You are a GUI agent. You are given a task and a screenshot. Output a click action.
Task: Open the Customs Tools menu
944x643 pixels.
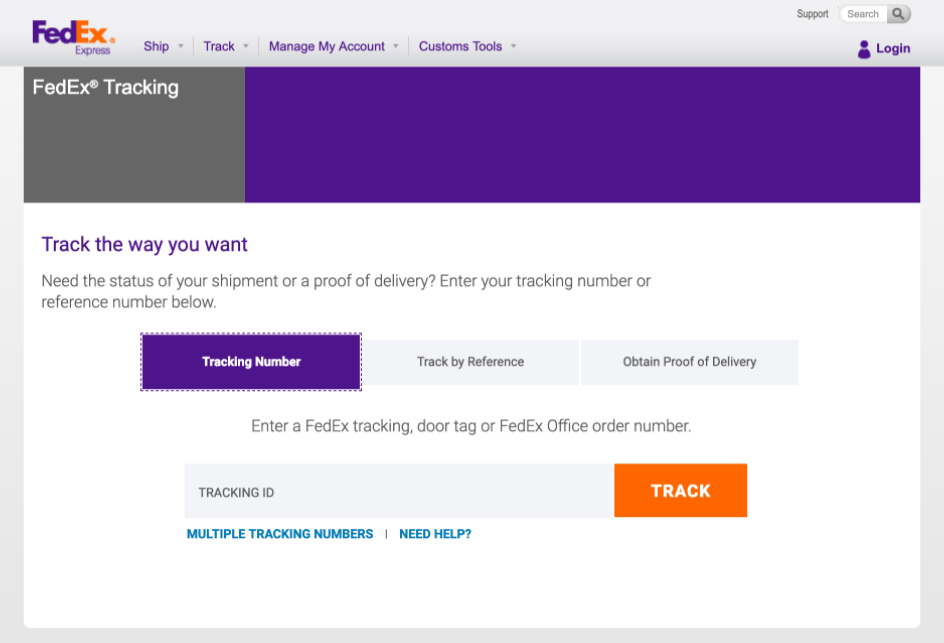(460, 46)
